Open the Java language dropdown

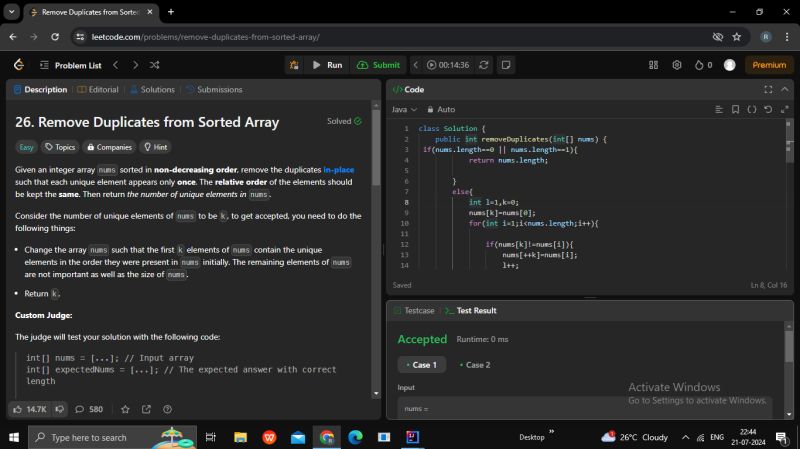tap(404, 109)
